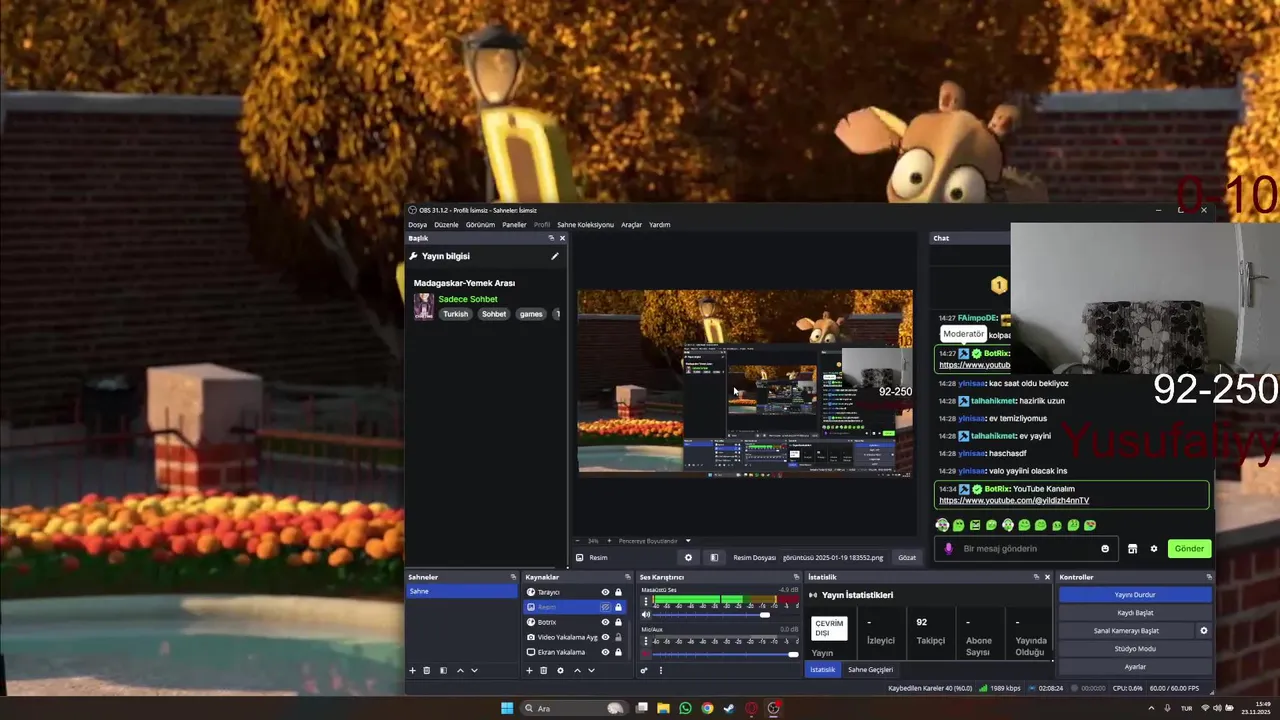Open source properties gear in the Kaynaklar panel

coord(560,670)
